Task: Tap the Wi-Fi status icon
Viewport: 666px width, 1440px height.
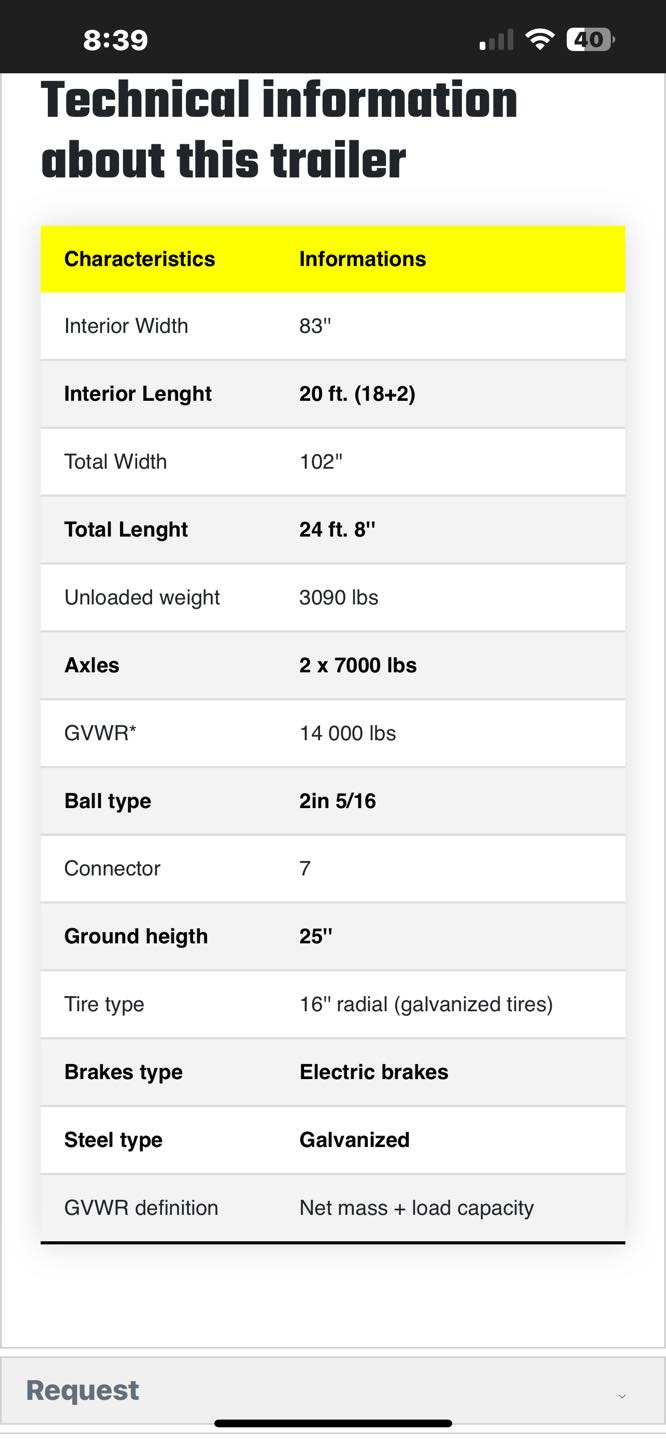Action: click(540, 40)
